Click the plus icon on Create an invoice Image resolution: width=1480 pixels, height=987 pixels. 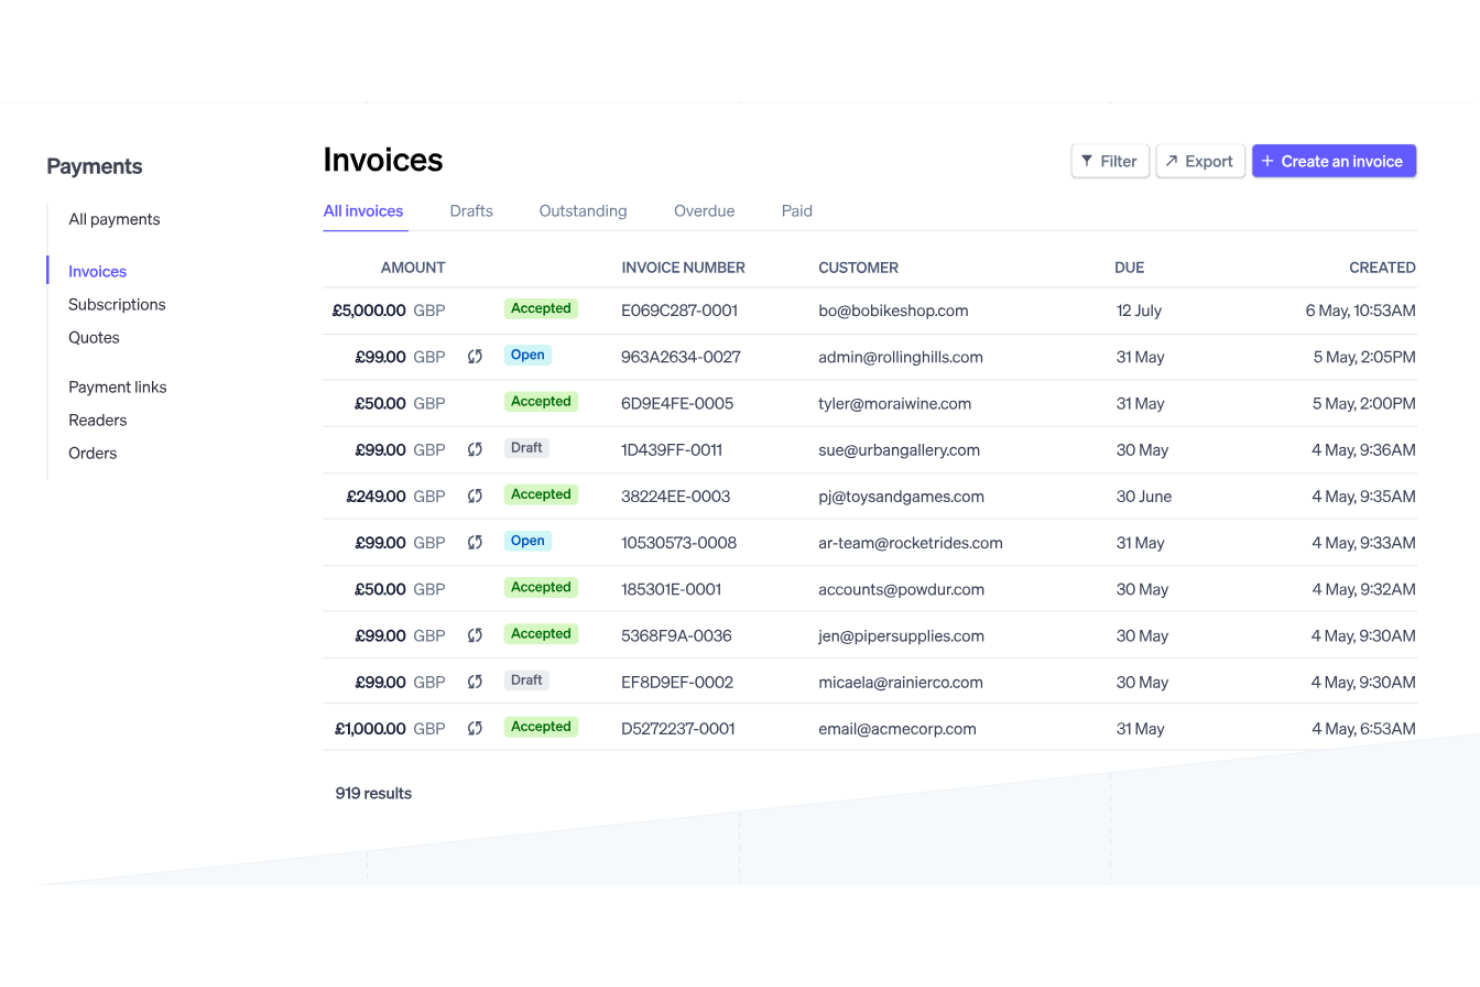tap(1266, 161)
